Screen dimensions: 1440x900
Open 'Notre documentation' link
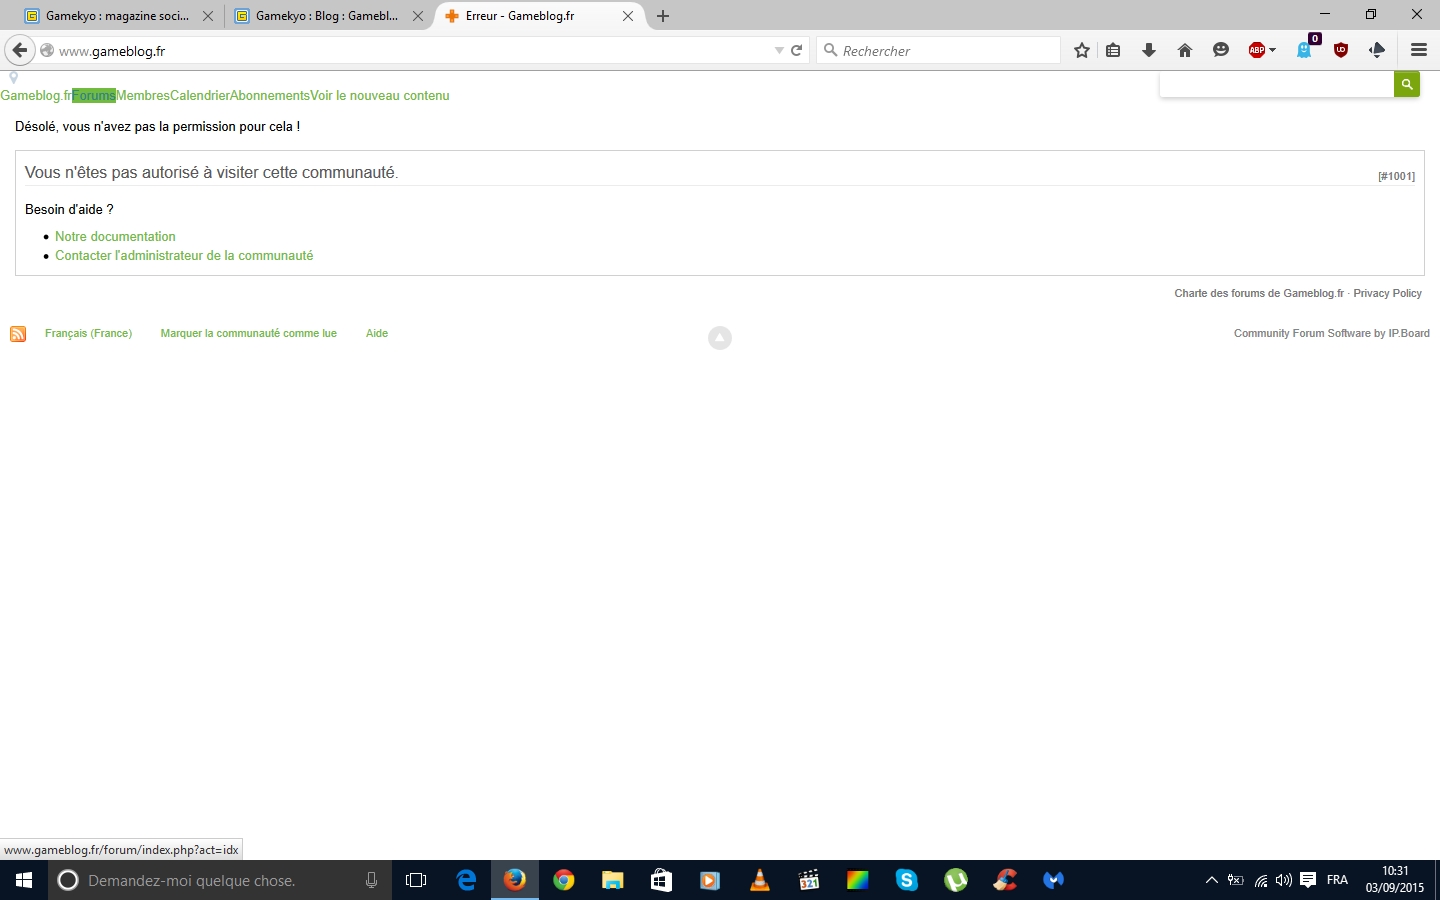[115, 237]
